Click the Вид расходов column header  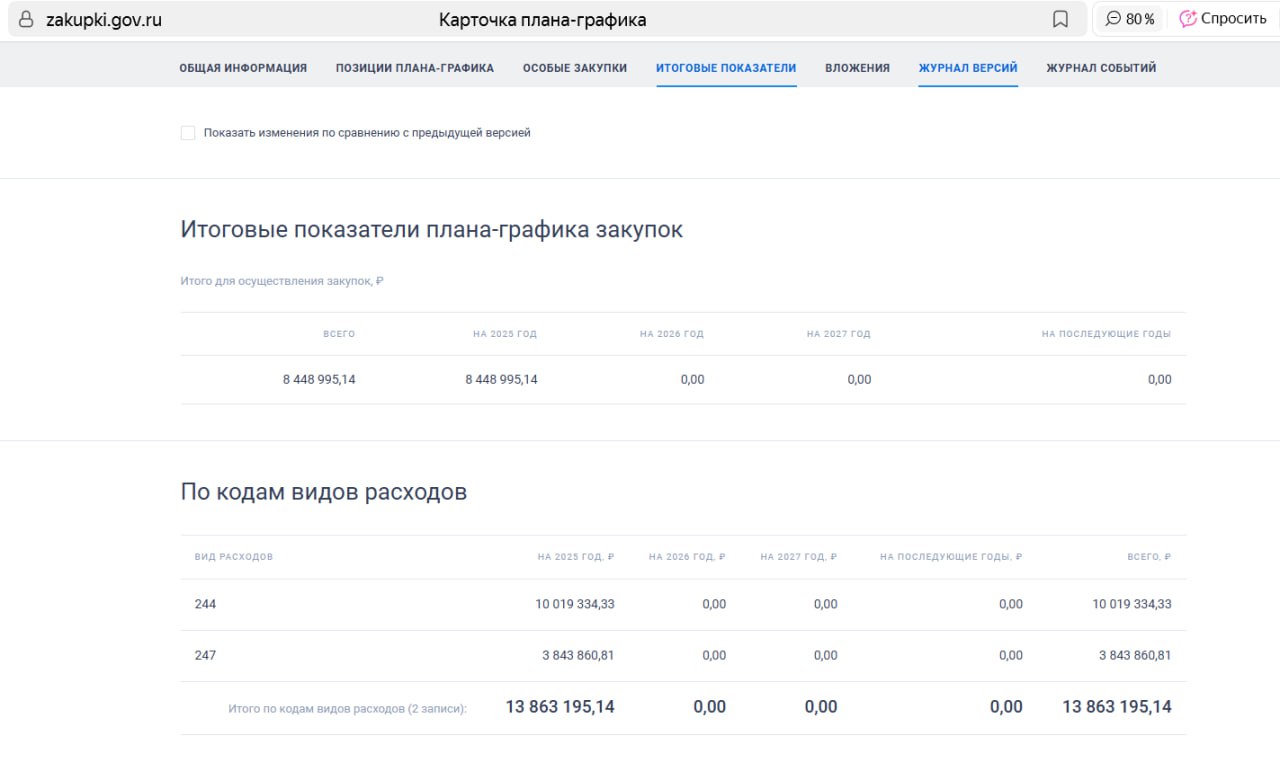(x=234, y=557)
